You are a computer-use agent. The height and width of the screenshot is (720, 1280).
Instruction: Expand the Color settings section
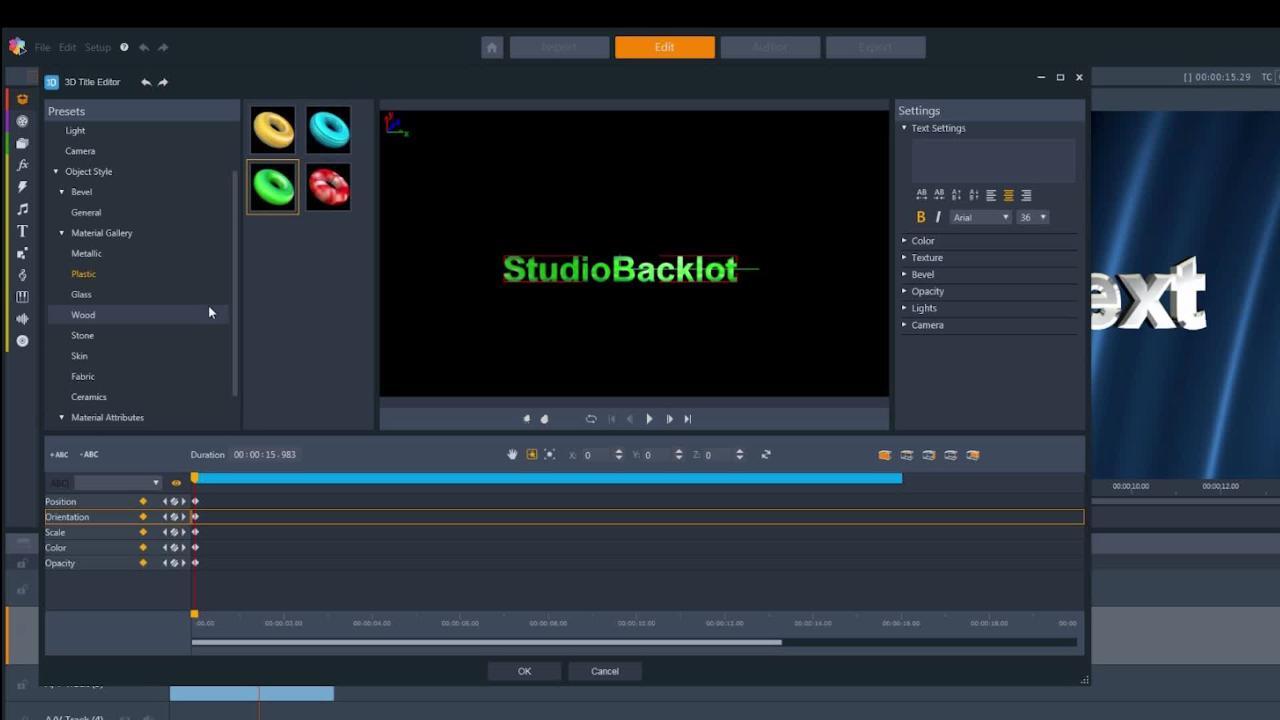tap(904, 241)
